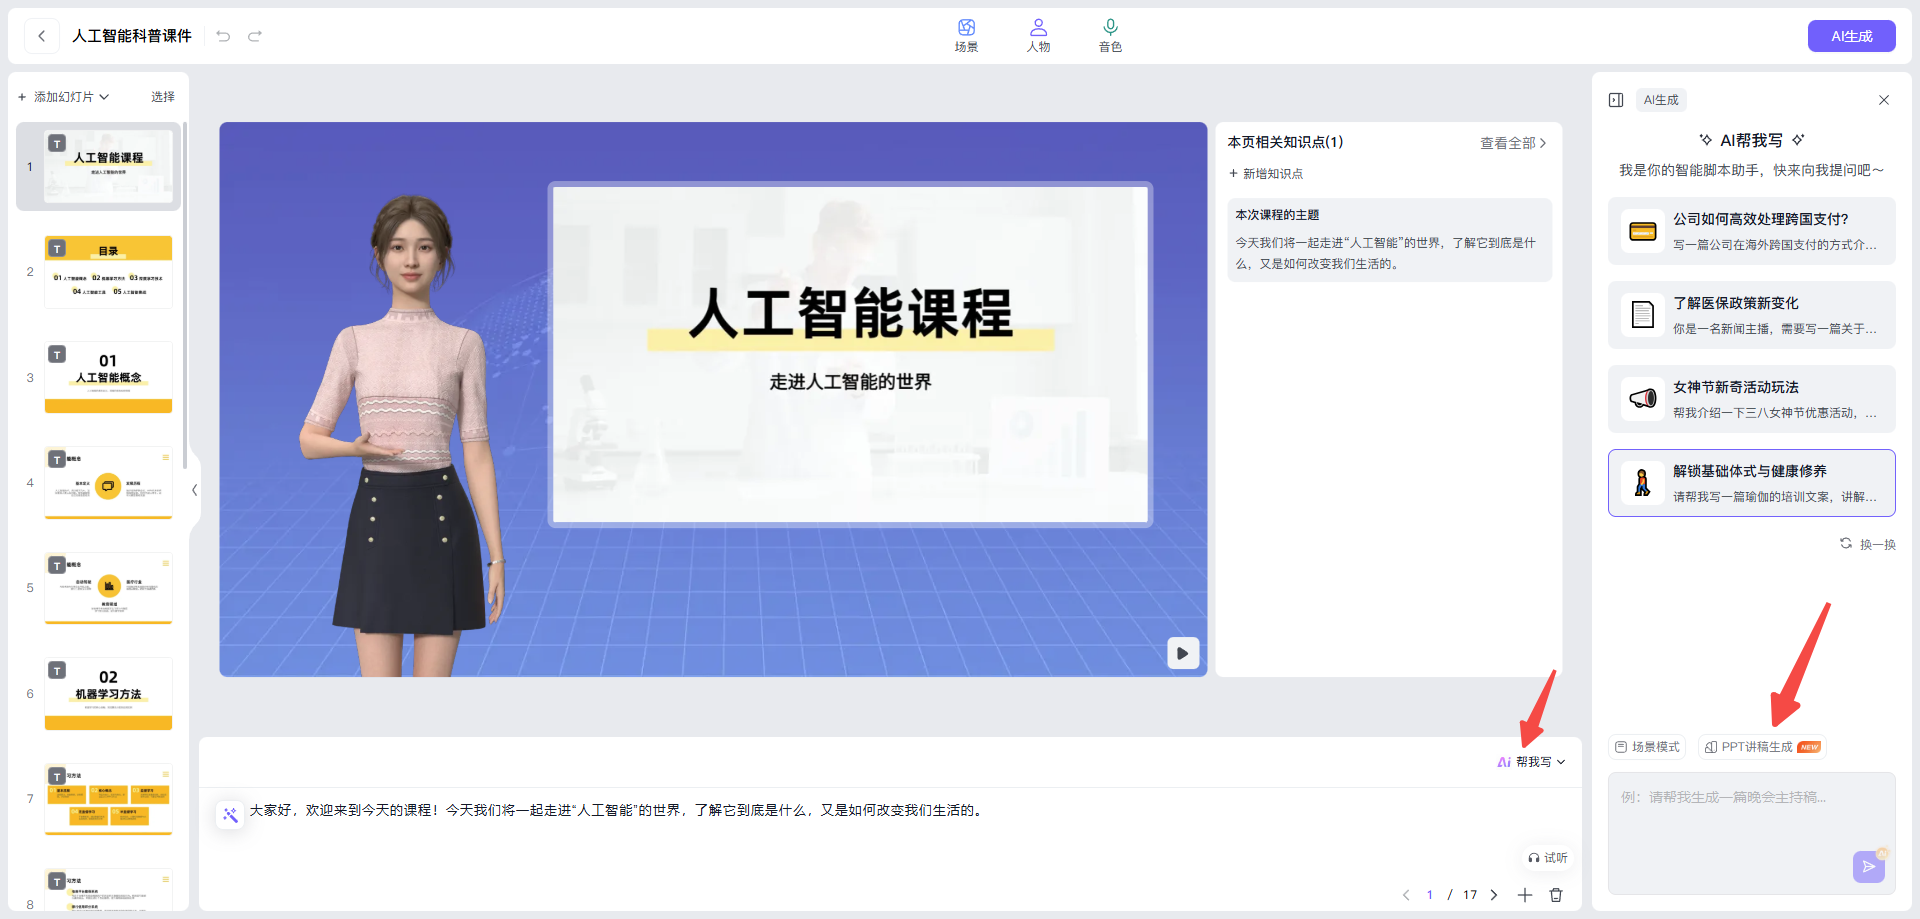Select slide 6 机器学习方法 thumbnail
Image resolution: width=1920 pixels, height=919 pixels.
pos(108,693)
